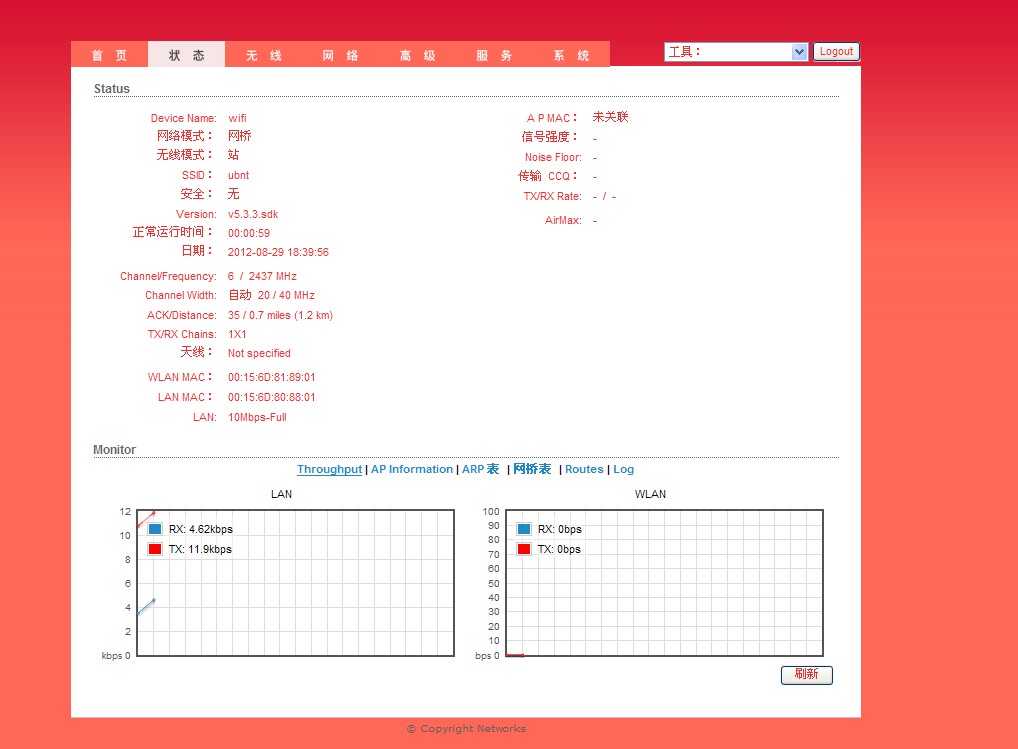Viewport: 1018px width, 749px height.
Task: Open the 高级 advanced tab
Action: click(417, 55)
